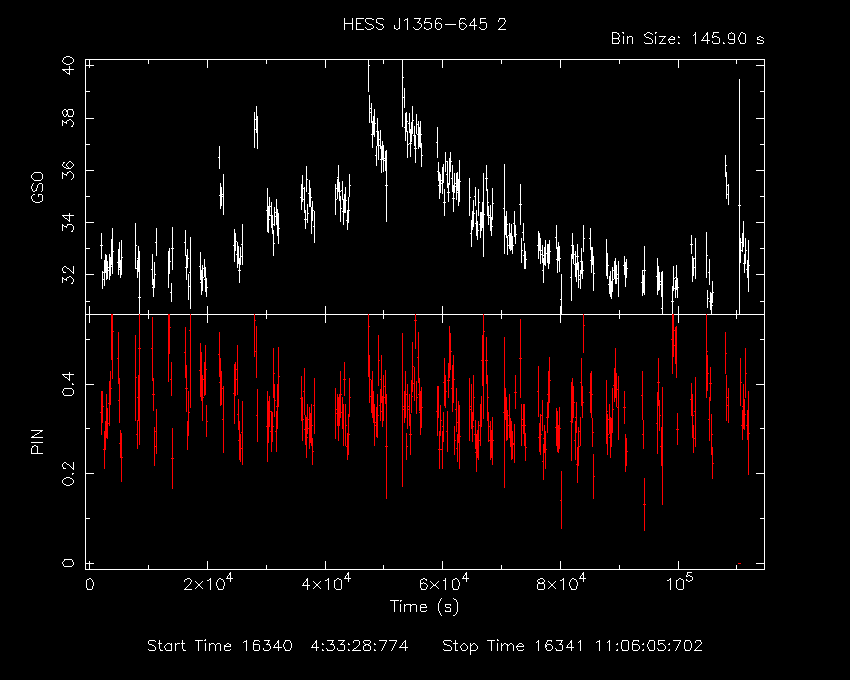
Task: Click the GSO axis tick label 40
Action: click(x=68, y=66)
